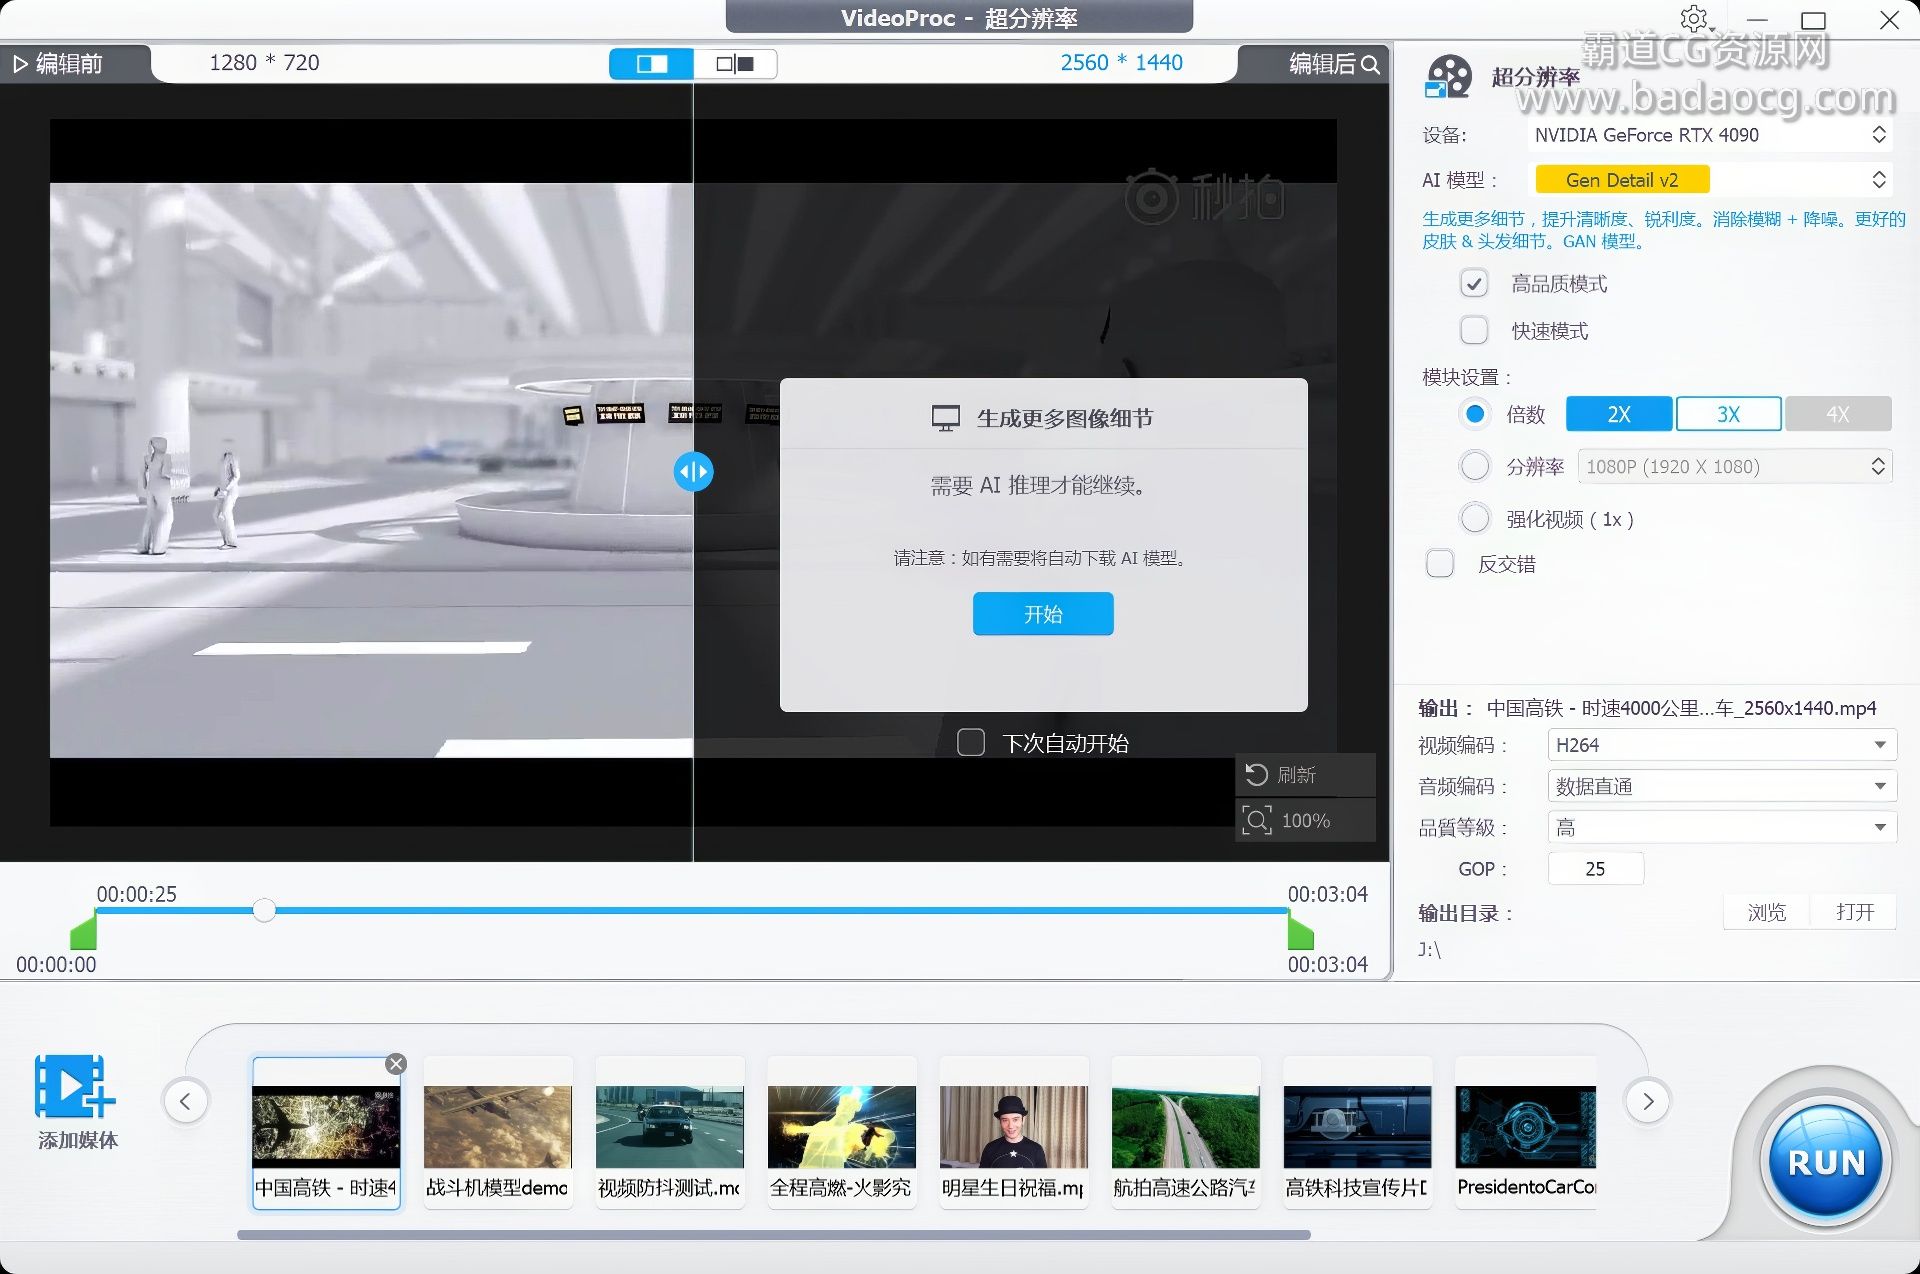The height and width of the screenshot is (1274, 1920).
Task: Open the AI 模型 Gen Detail v2 dropdown
Action: click(x=1708, y=180)
